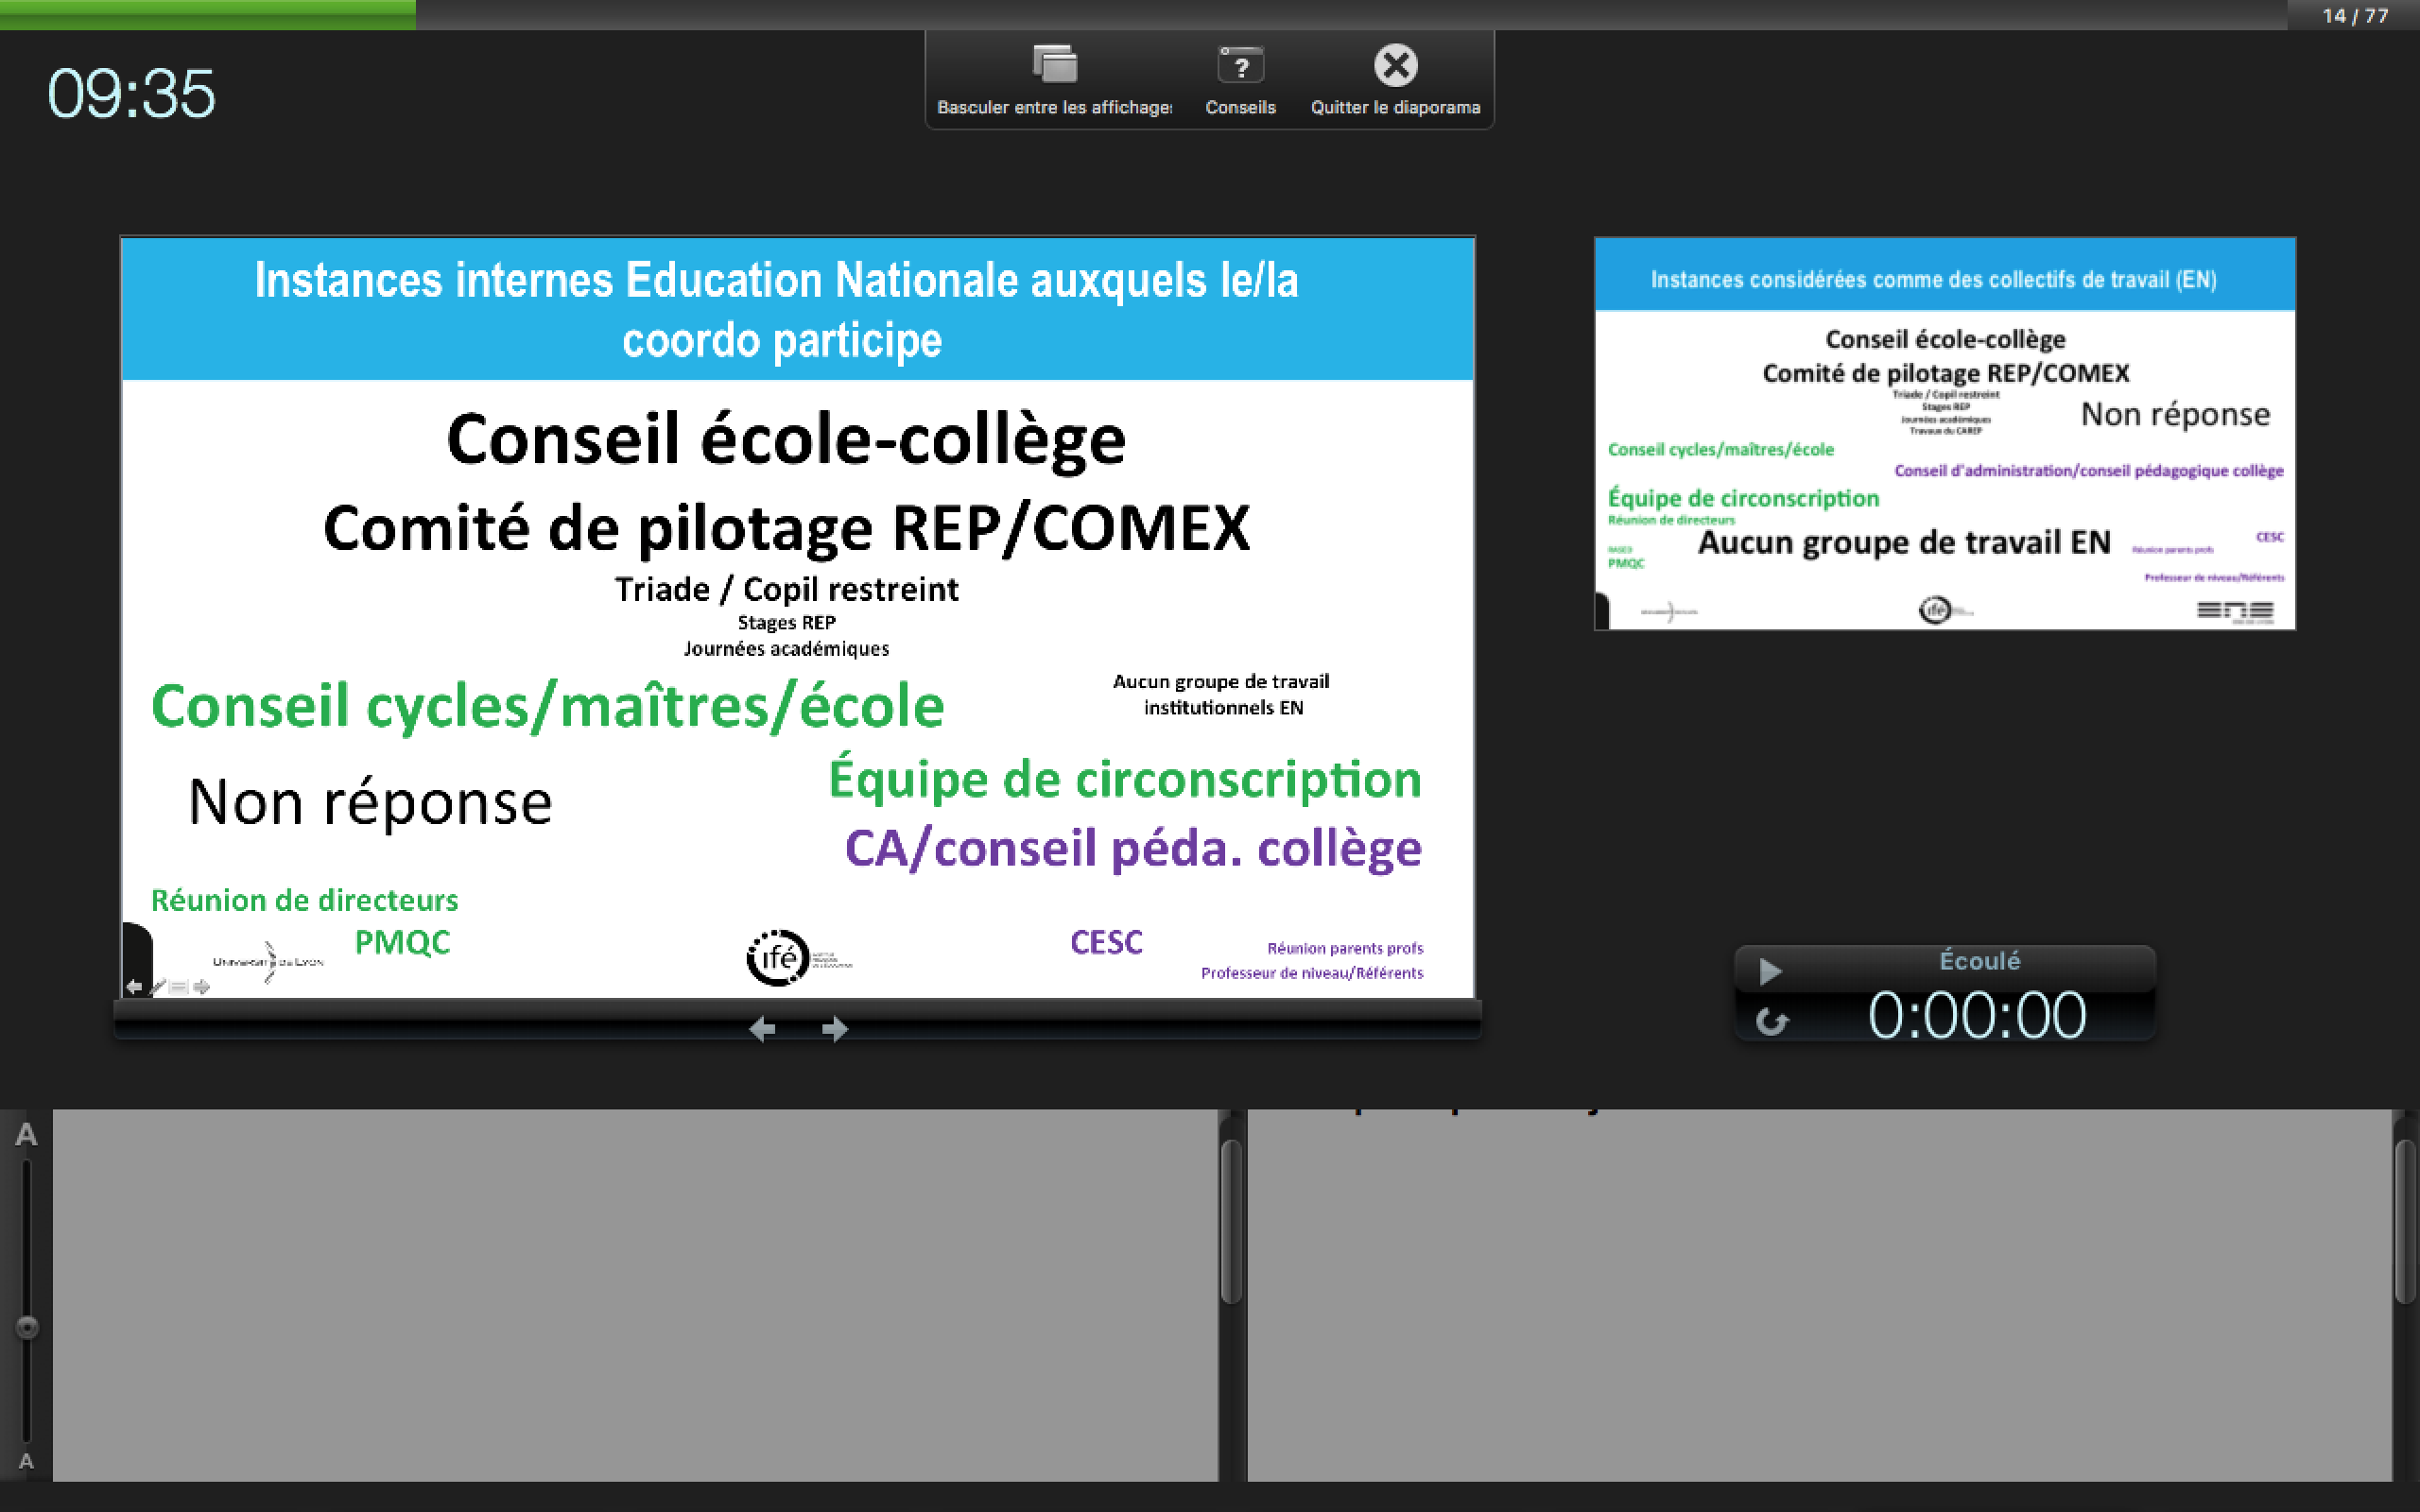Click the notes font size slider knob
The width and height of the screenshot is (2420, 1512).
[27, 1327]
